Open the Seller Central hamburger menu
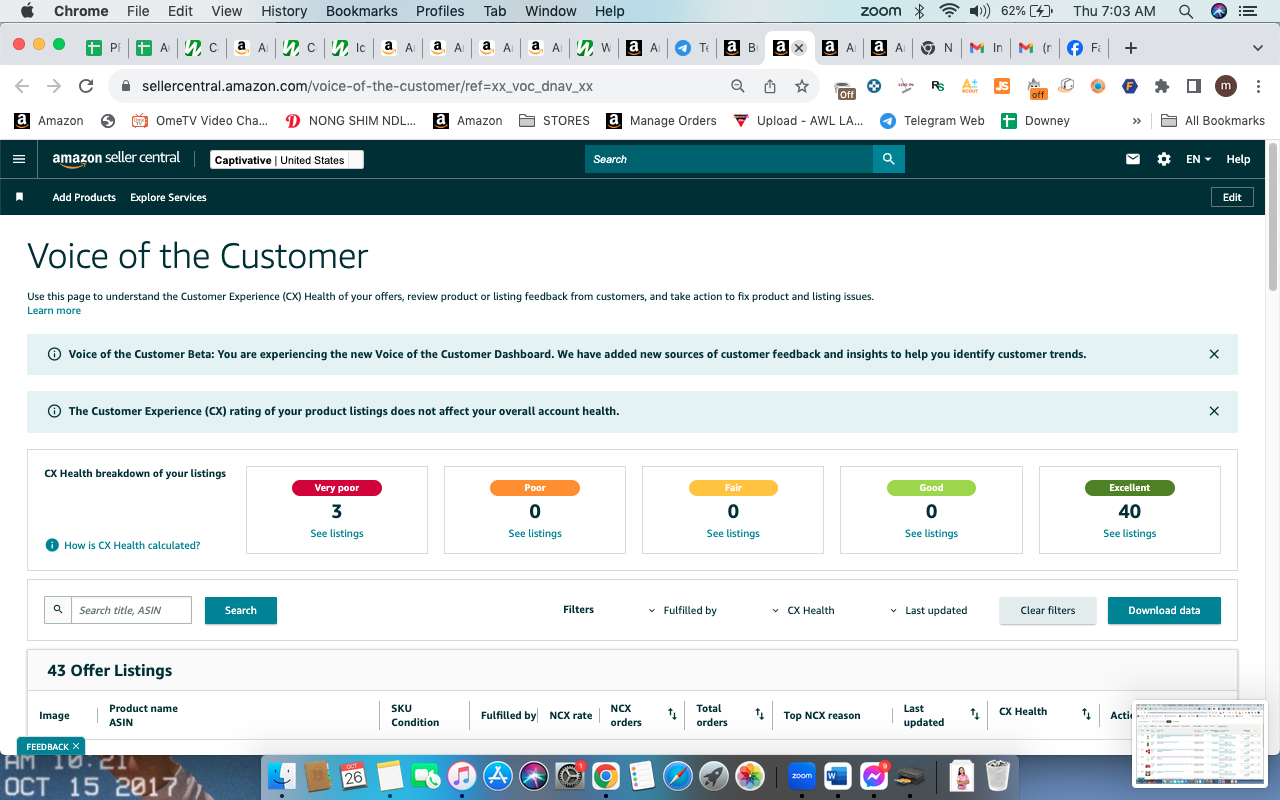1280x800 pixels. [x=18, y=159]
